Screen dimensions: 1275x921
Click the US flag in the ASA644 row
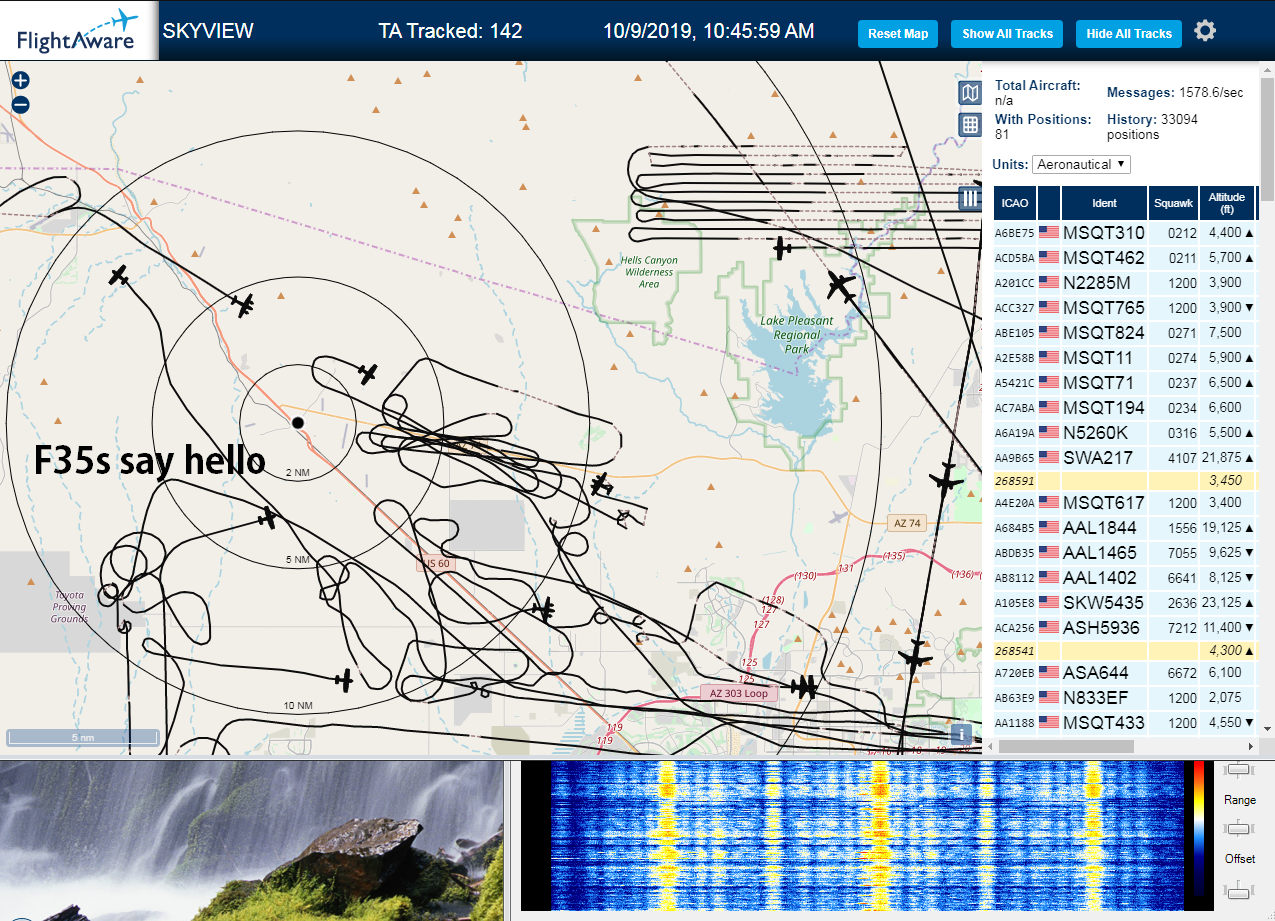[1048, 673]
